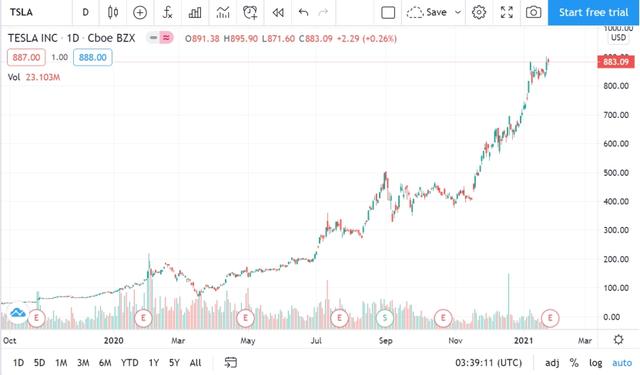
Task: Expand the Save options arrow
Action: [x=458, y=12]
